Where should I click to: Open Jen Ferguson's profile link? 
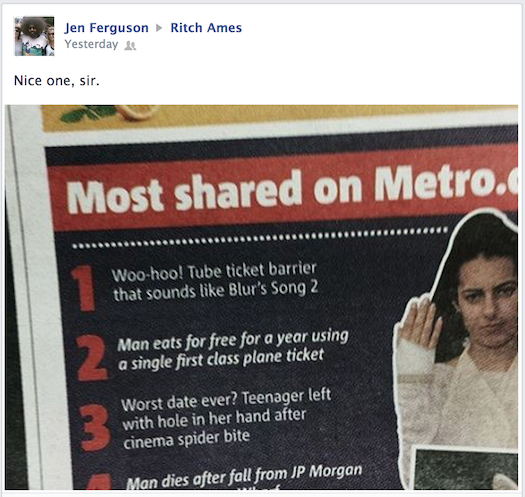click(106, 28)
